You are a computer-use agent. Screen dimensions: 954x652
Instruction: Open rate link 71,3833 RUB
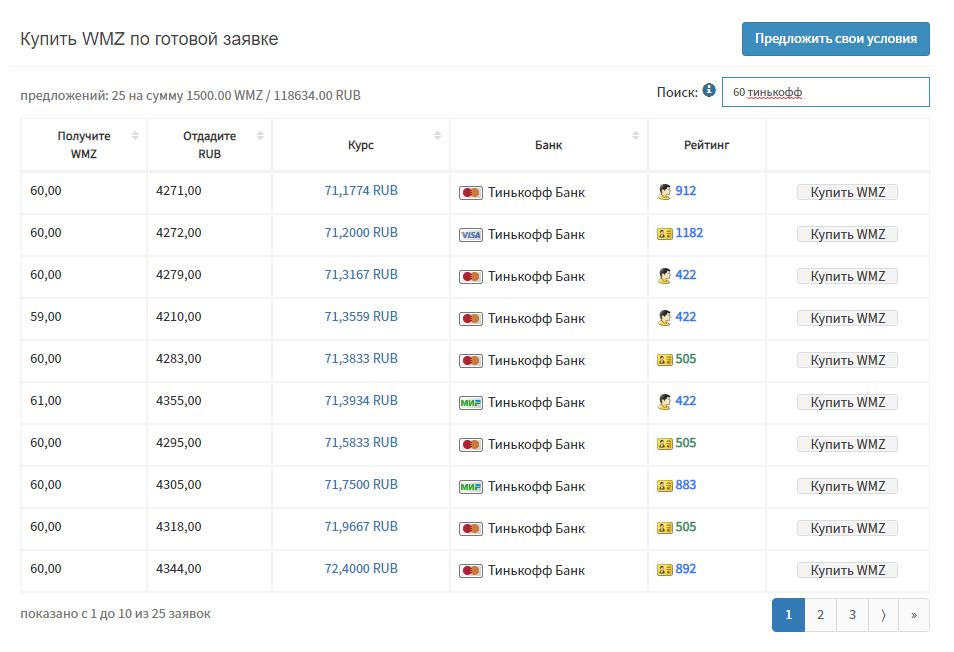361,359
